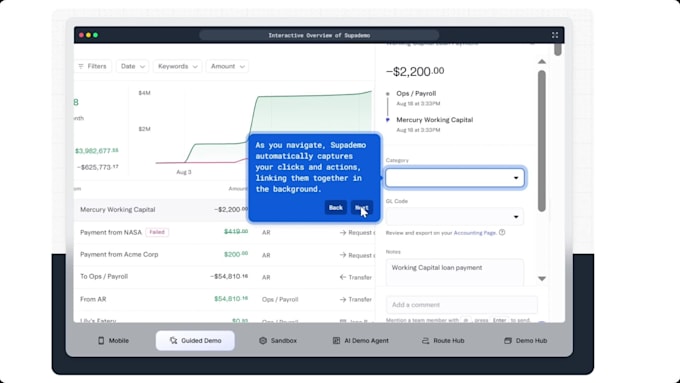
Task: Click the fullscreen expand icon in title bar
Action: (555, 35)
